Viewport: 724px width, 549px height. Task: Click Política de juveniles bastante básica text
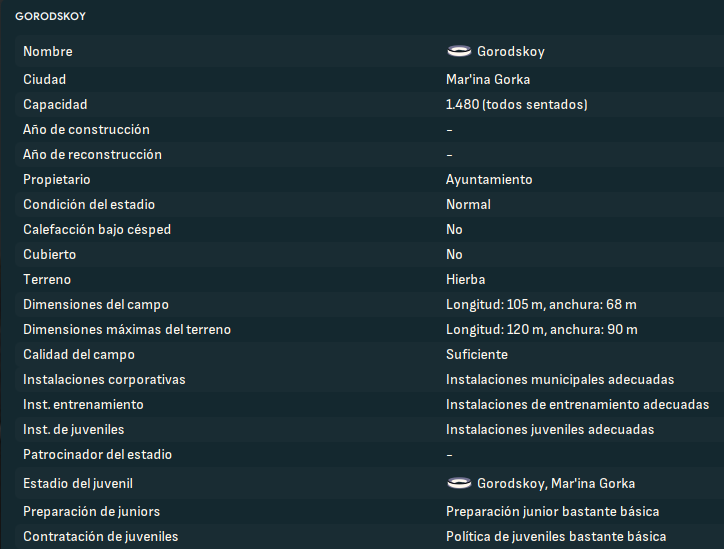556,537
